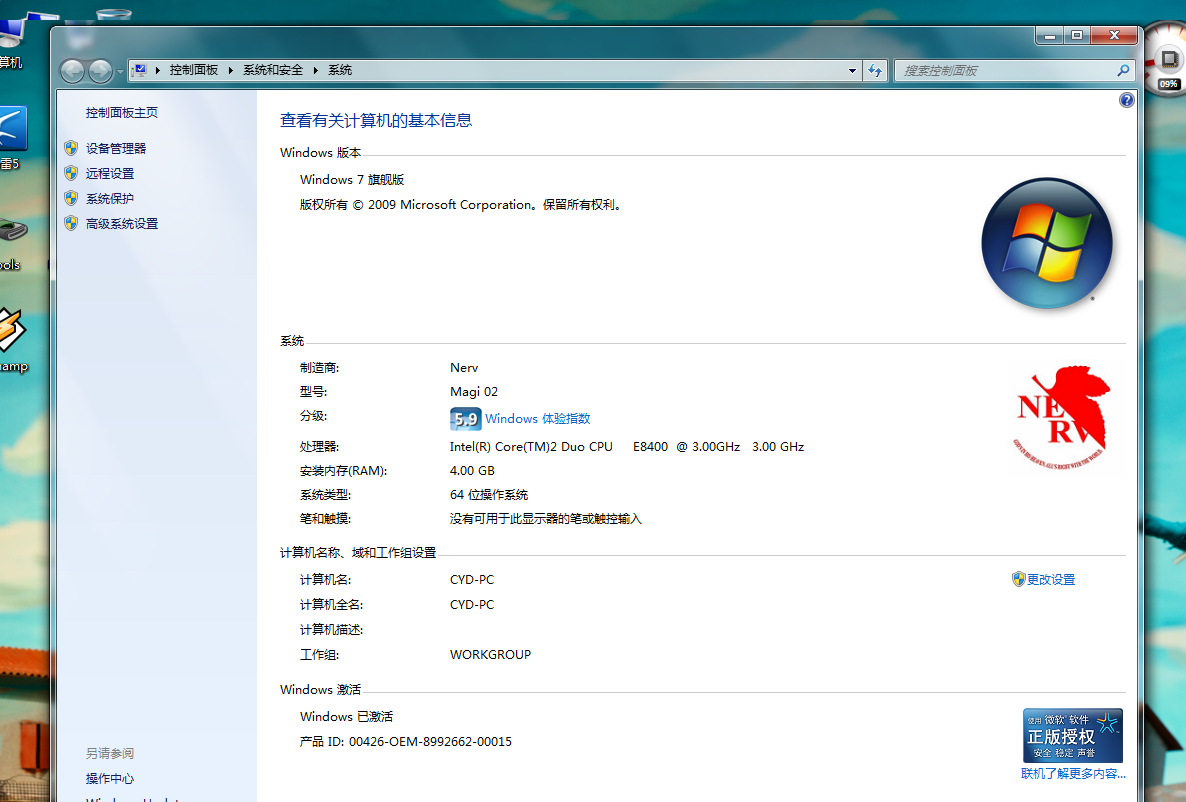Click the computer name CYD-PC value
The width and height of the screenshot is (1186, 802).
point(472,580)
